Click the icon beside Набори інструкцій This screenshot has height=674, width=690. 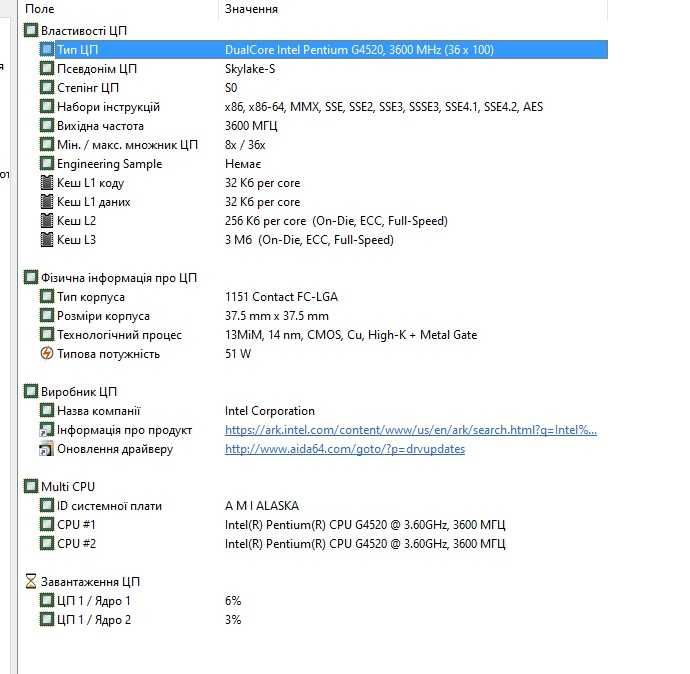click(x=47, y=106)
